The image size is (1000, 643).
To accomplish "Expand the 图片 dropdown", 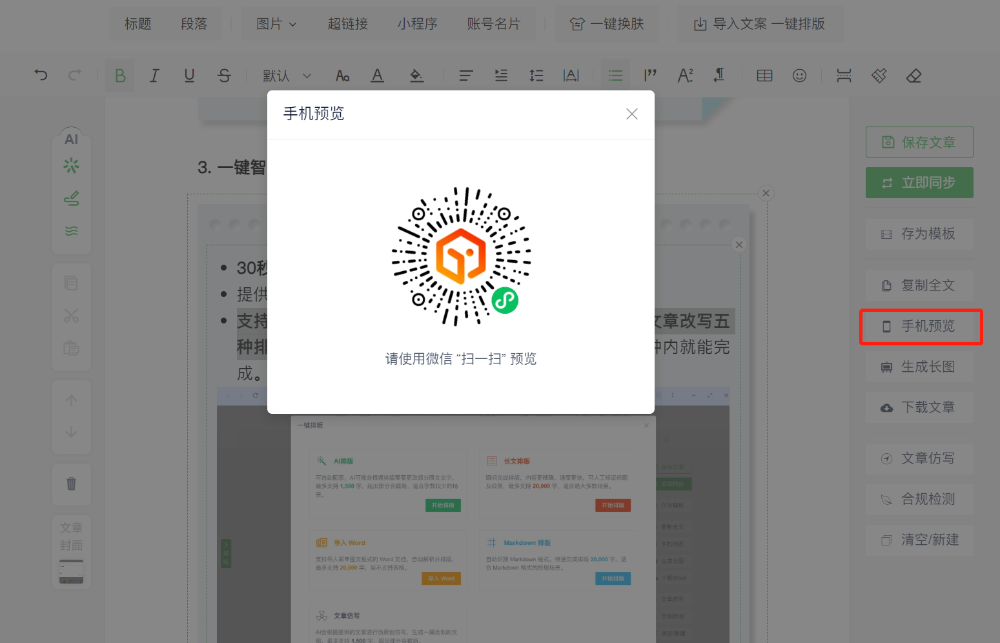I will pyautogui.click(x=276, y=24).
